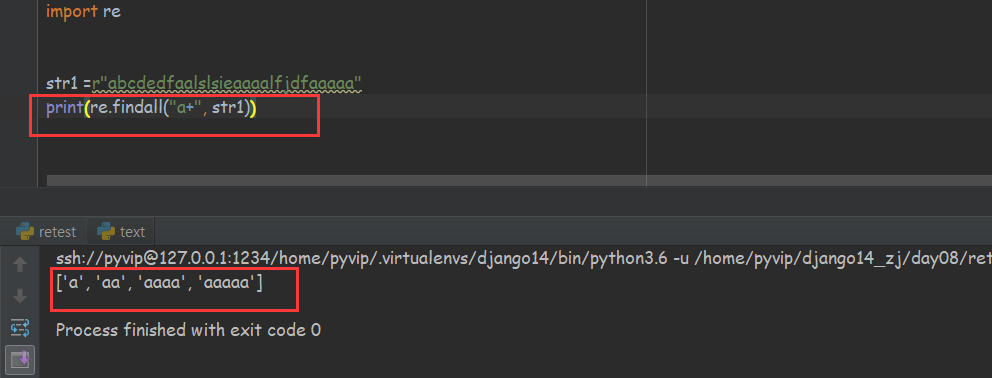Click the Up the Stack Trace arrow
The width and height of the screenshot is (992, 378).
[20, 264]
